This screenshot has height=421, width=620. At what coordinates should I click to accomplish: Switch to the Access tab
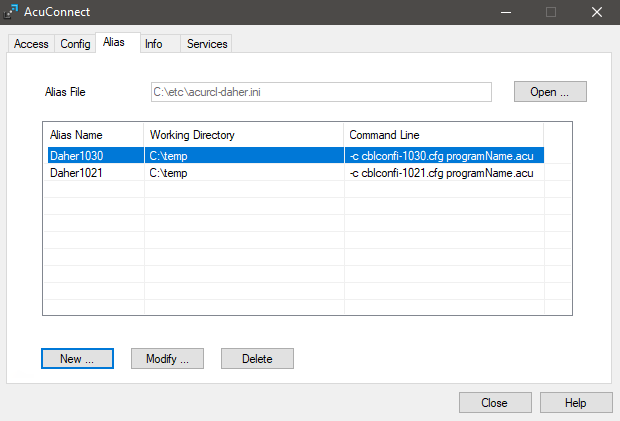tap(31, 44)
